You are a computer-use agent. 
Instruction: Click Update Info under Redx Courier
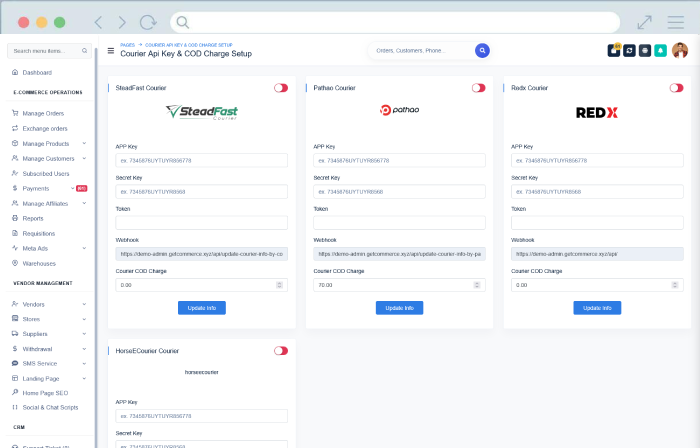click(597, 307)
